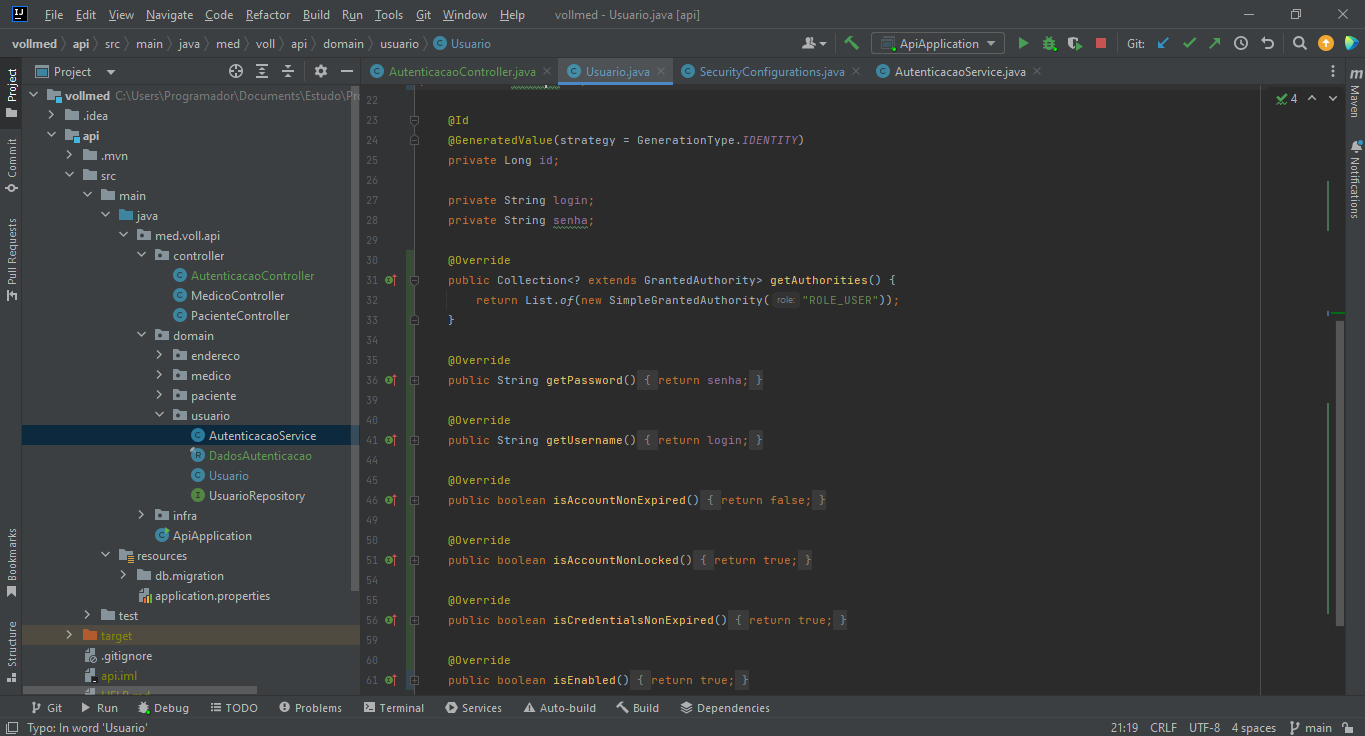Change line separator CRLF in status bar
The height and width of the screenshot is (736, 1365).
[1164, 727]
